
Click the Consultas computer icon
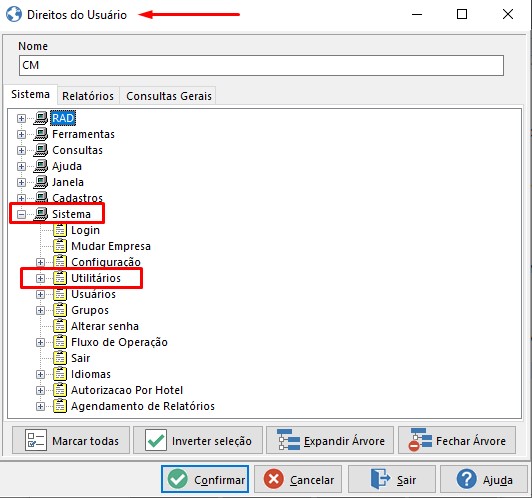click(41, 150)
